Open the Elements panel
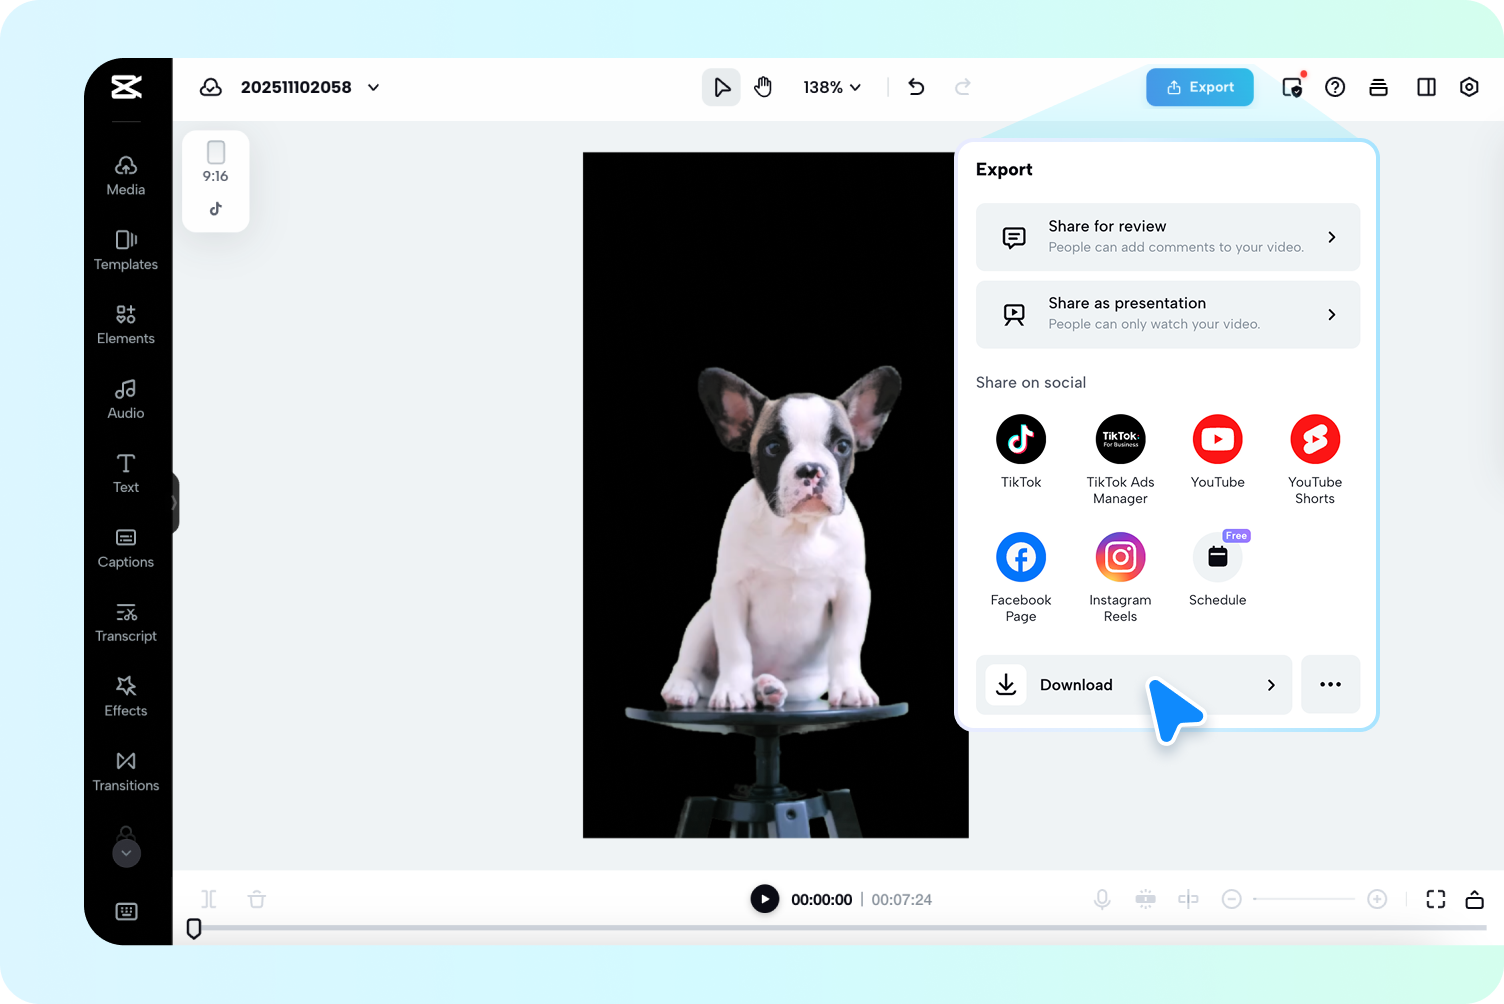The width and height of the screenshot is (1504, 1004). pos(125,324)
